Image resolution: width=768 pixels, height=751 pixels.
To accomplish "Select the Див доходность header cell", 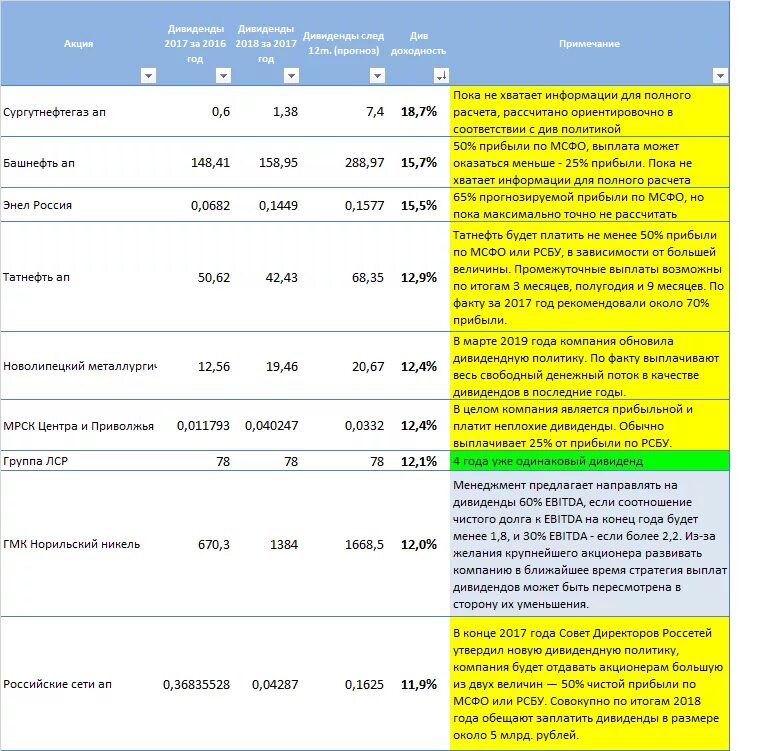I will (x=418, y=44).
